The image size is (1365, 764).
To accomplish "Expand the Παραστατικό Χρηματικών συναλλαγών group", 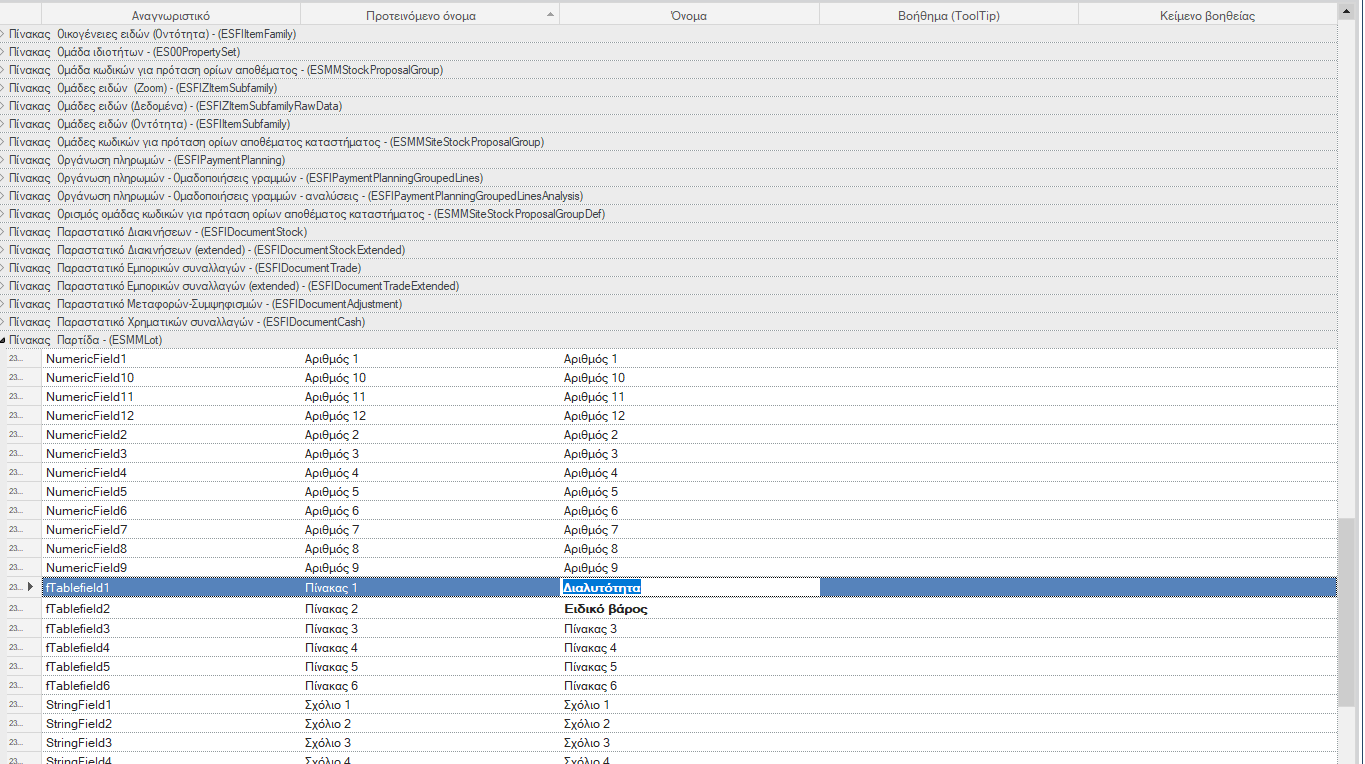I will point(3,322).
